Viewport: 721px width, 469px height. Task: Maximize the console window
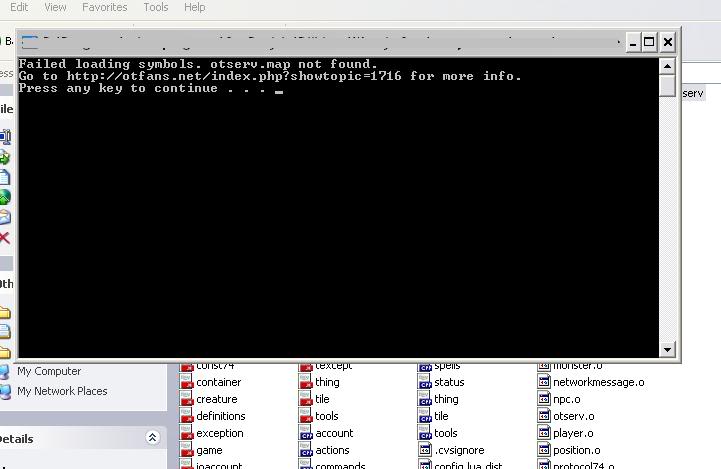(x=649, y=42)
